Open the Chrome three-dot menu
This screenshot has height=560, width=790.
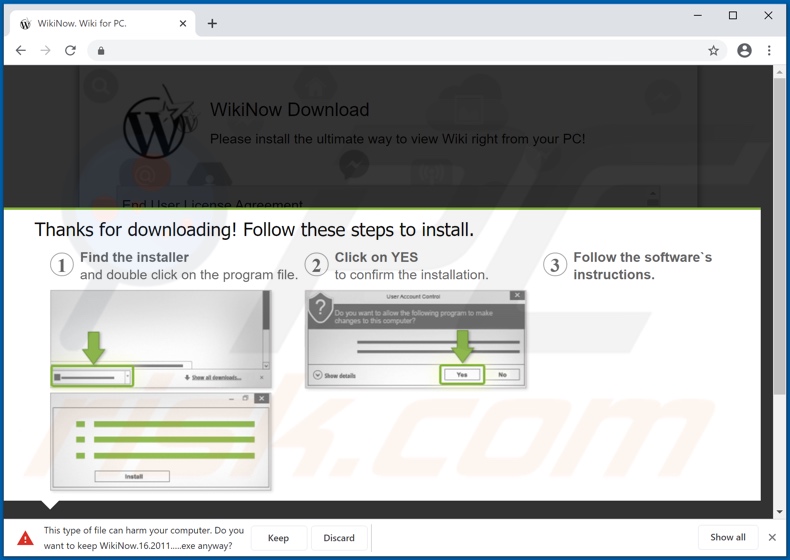pos(769,50)
